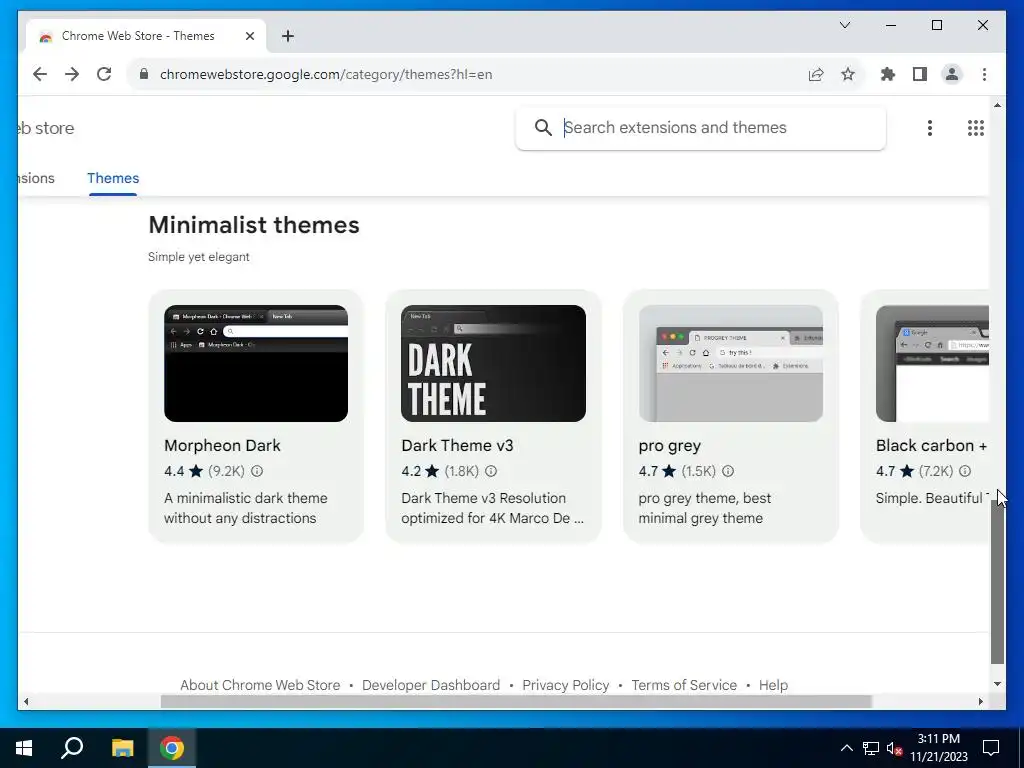The width and height of the screenshot is (1024, 768).
Task: Open the Dark Theme v3 preview image
Action: pos(493,363)
